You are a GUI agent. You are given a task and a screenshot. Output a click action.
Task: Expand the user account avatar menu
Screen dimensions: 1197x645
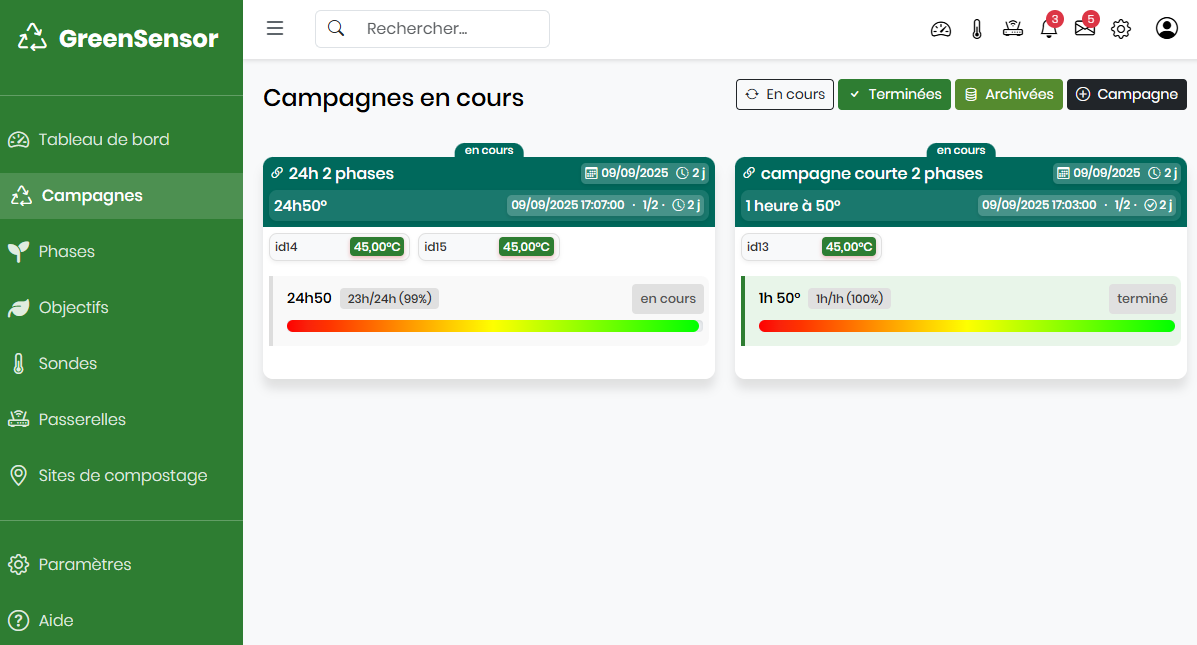(x=1167, y=28)
